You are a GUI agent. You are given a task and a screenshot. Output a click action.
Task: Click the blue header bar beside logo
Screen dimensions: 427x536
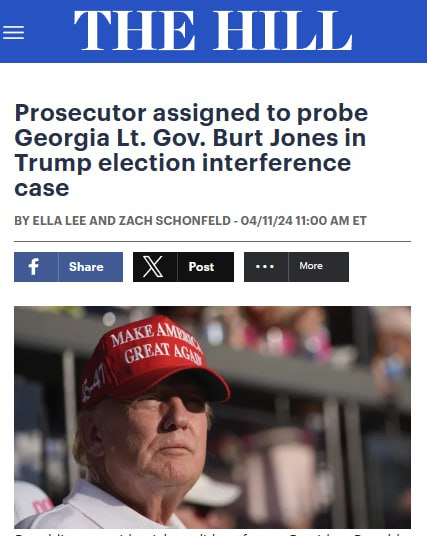click(x=390, y=31)
